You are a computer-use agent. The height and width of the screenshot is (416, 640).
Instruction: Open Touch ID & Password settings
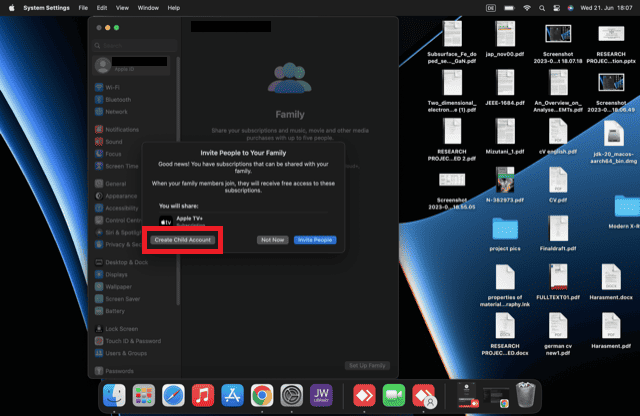131,341
